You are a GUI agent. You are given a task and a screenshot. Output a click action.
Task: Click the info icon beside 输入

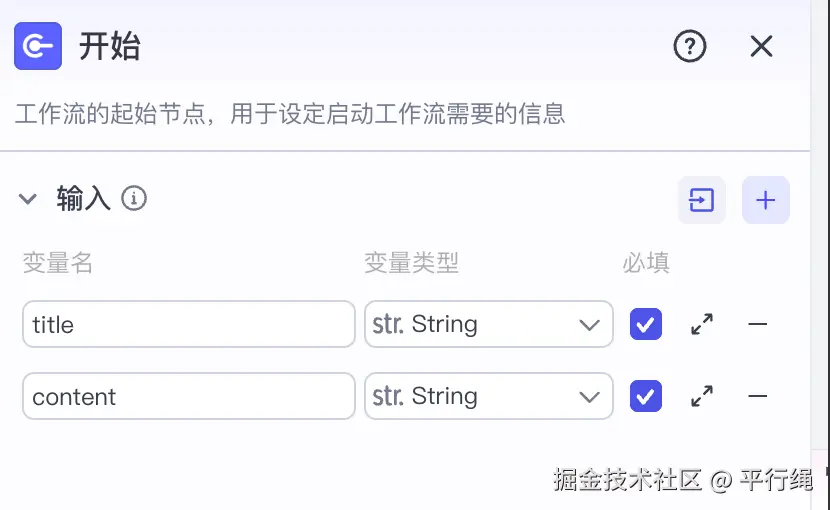tap(134, 199)
